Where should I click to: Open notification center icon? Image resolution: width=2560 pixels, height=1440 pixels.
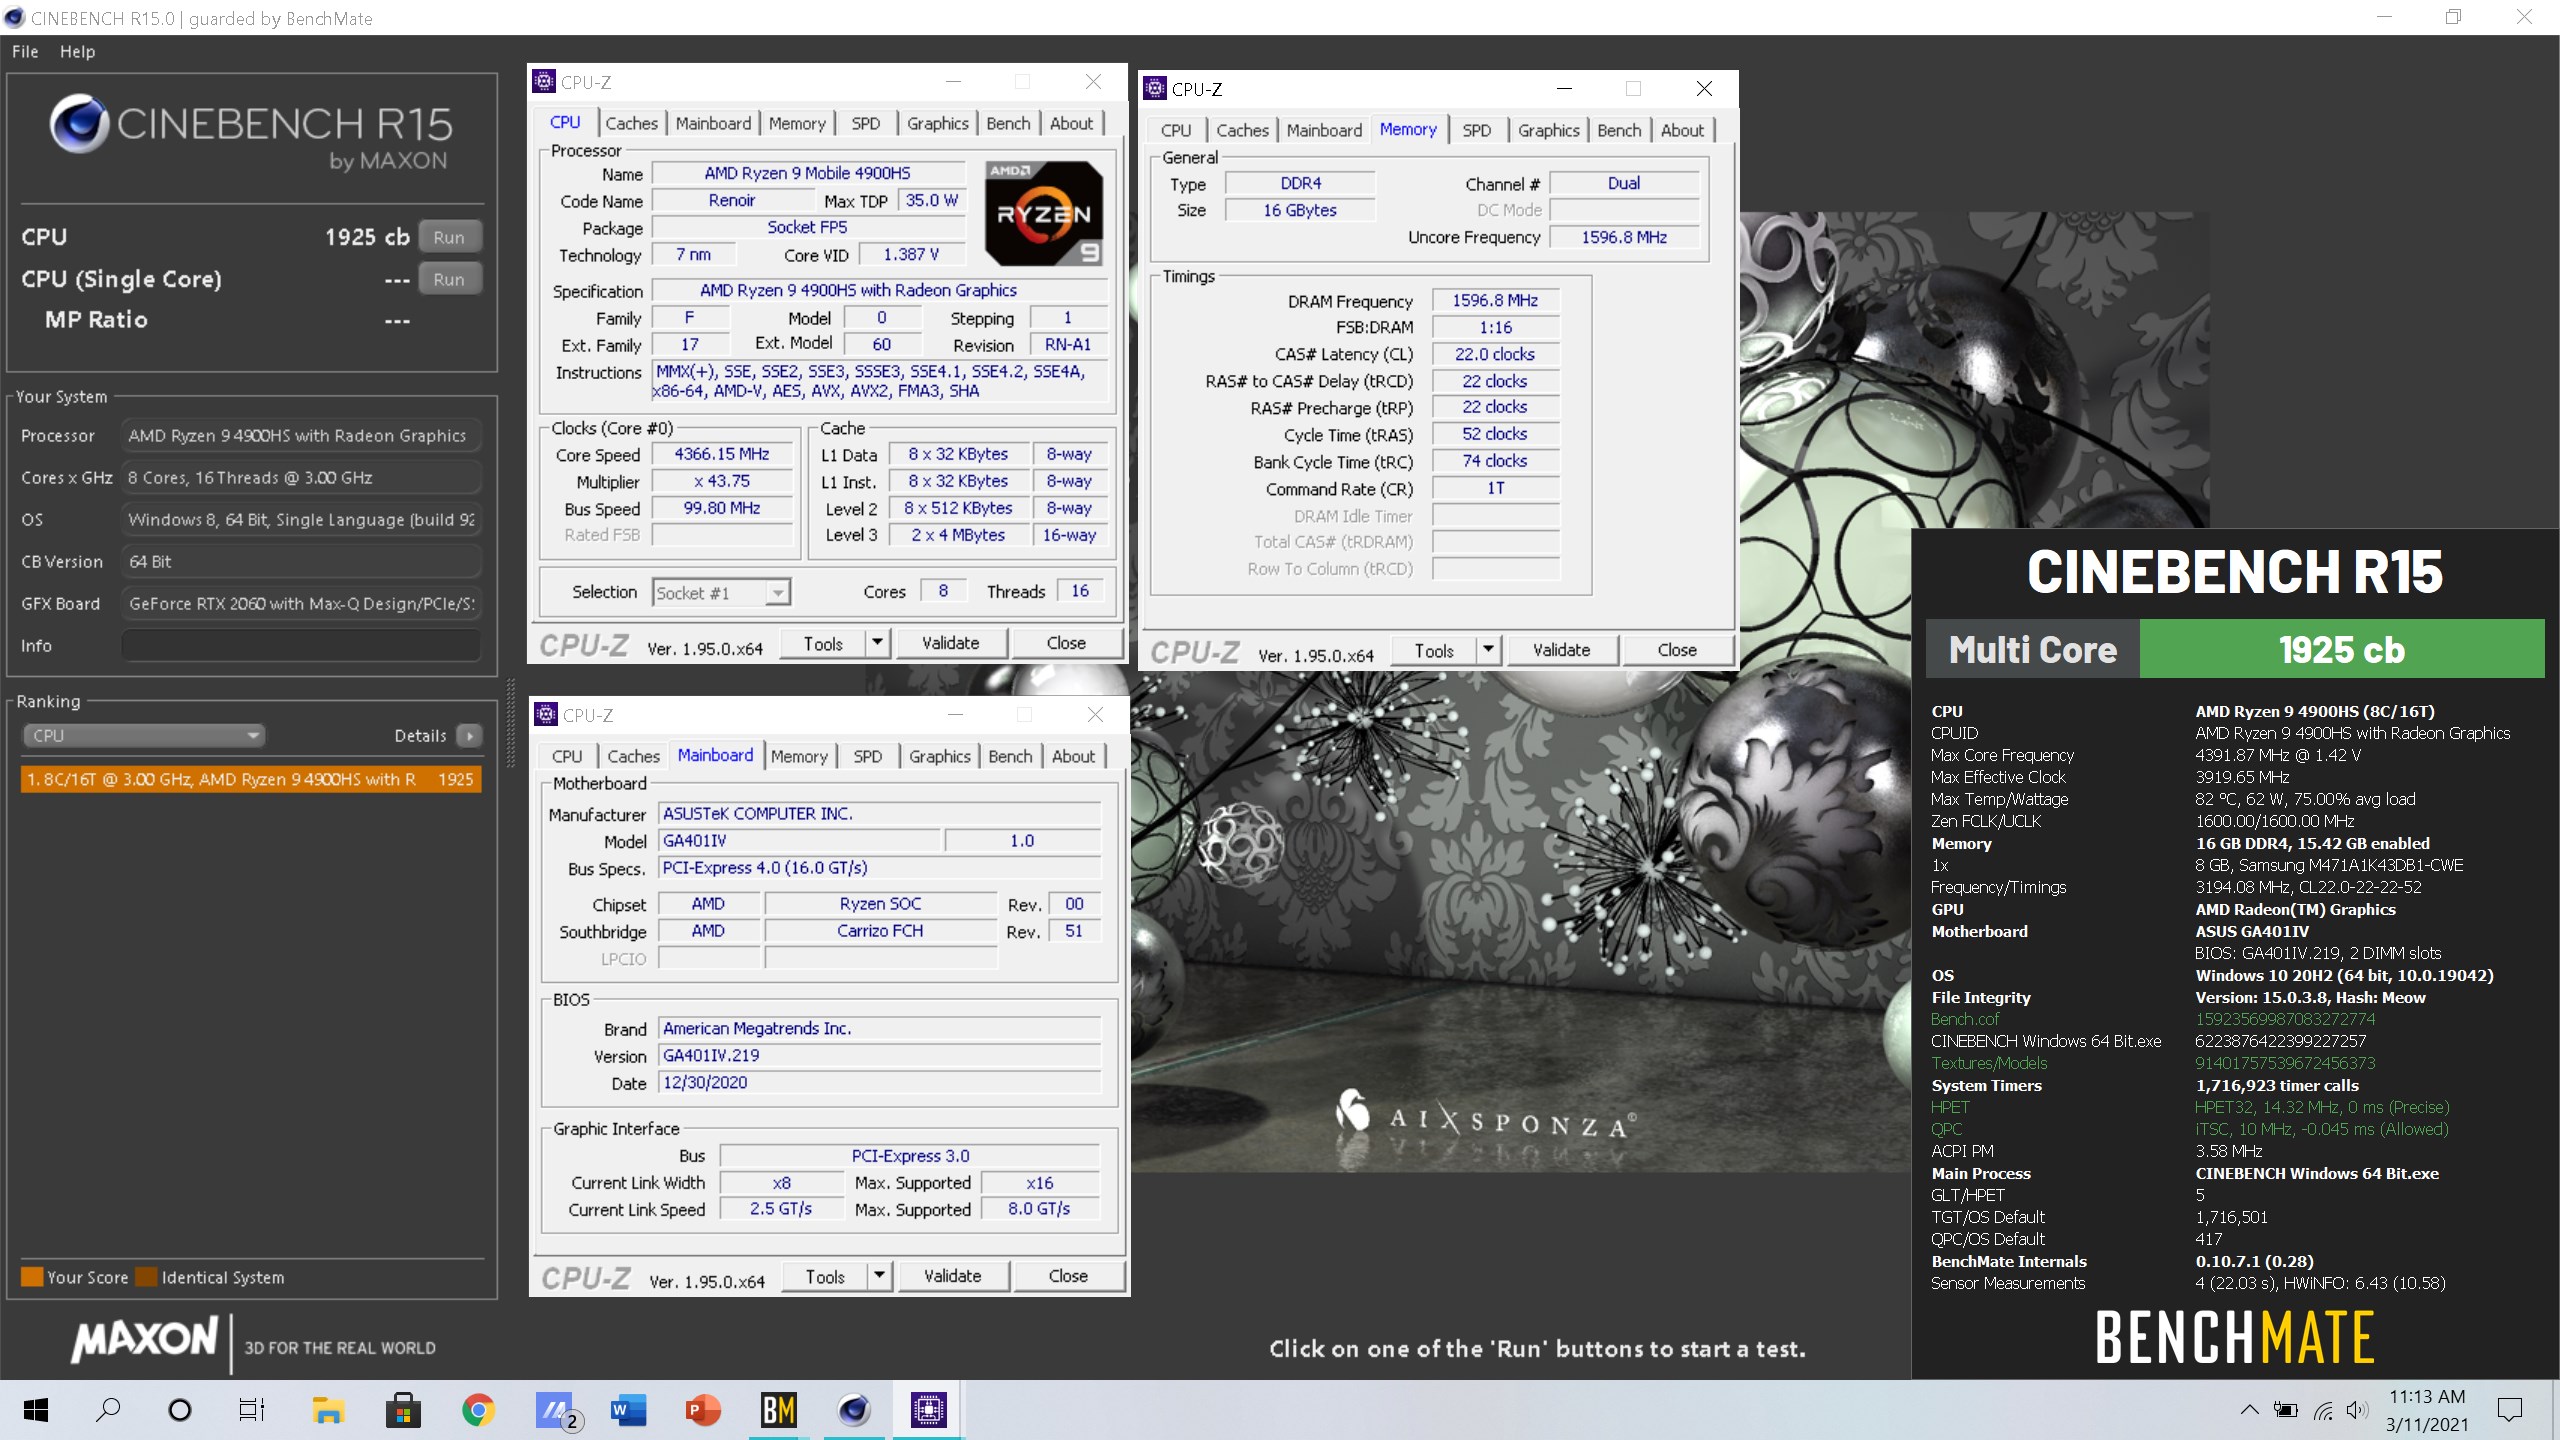tap(2509, 1410)
